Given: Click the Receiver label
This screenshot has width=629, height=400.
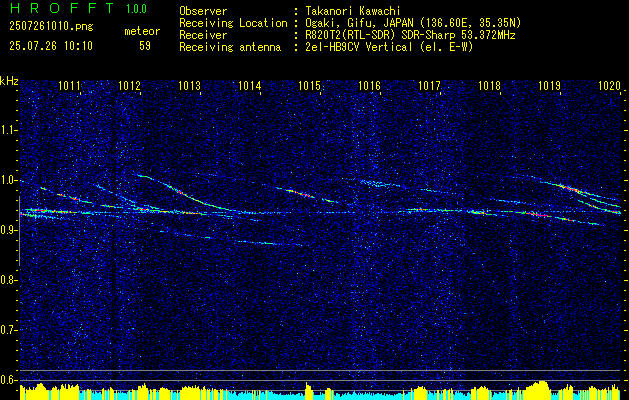Looking at the screenshot, I should point(203,35).
